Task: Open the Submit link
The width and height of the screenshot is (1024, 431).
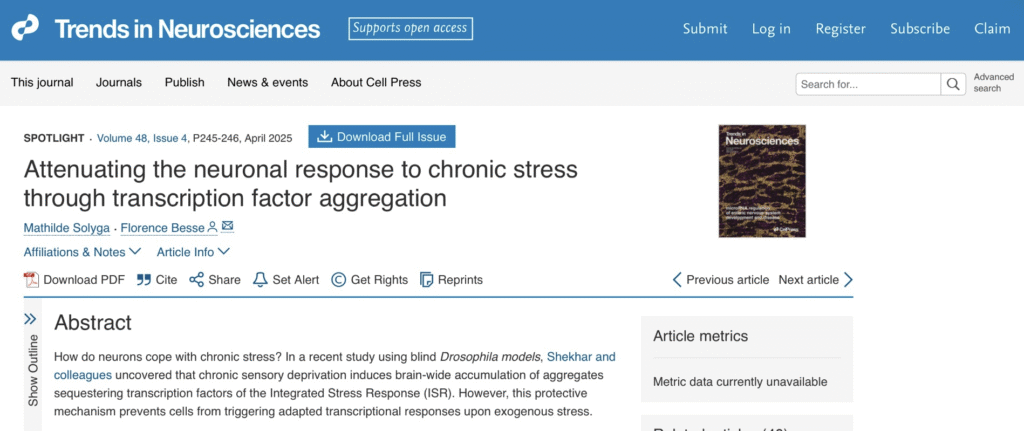Action: click(705, 29)
